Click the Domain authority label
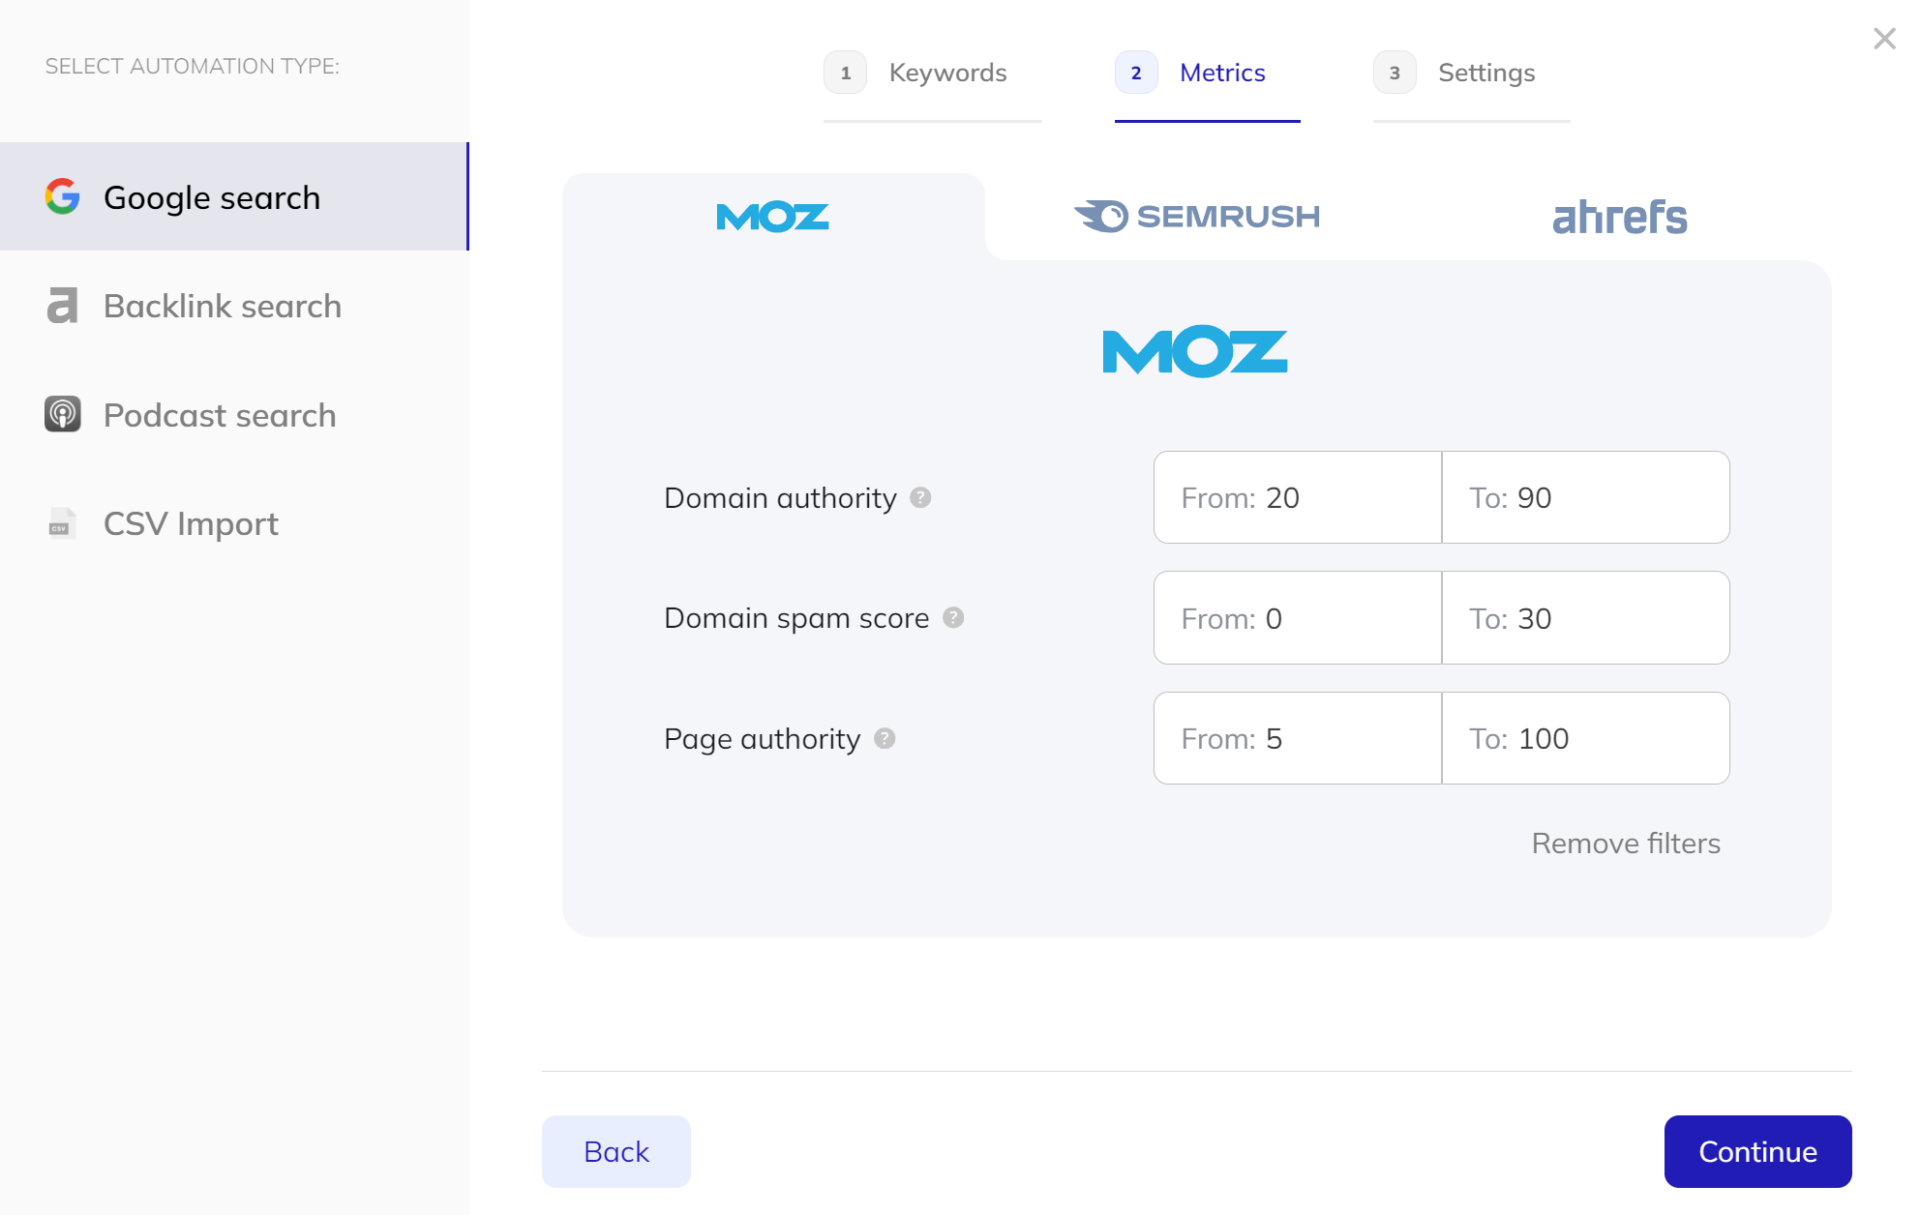The image size is (1920, 1215). tap(780, 498)
